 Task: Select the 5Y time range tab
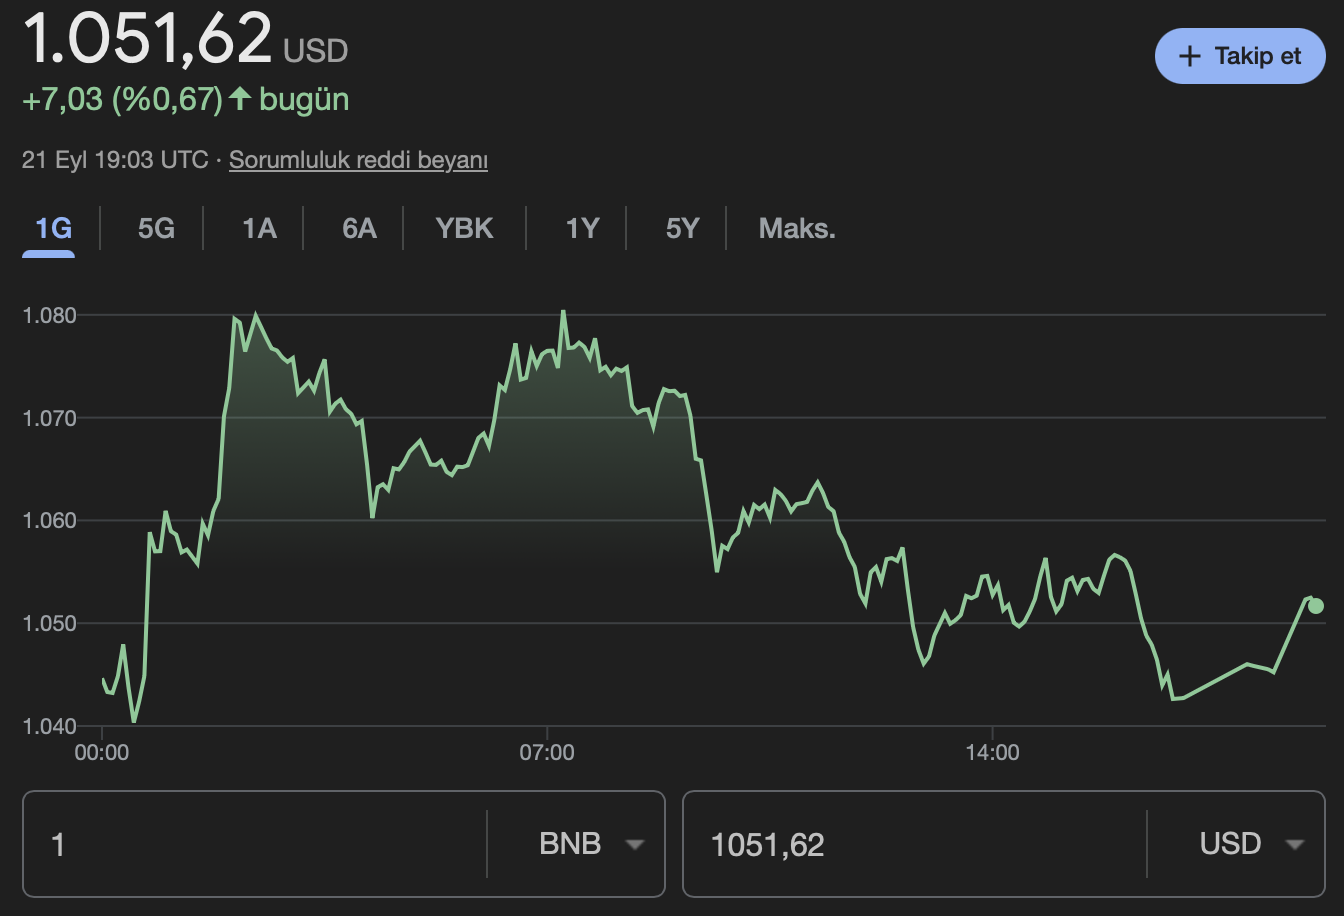coord(682,229)
